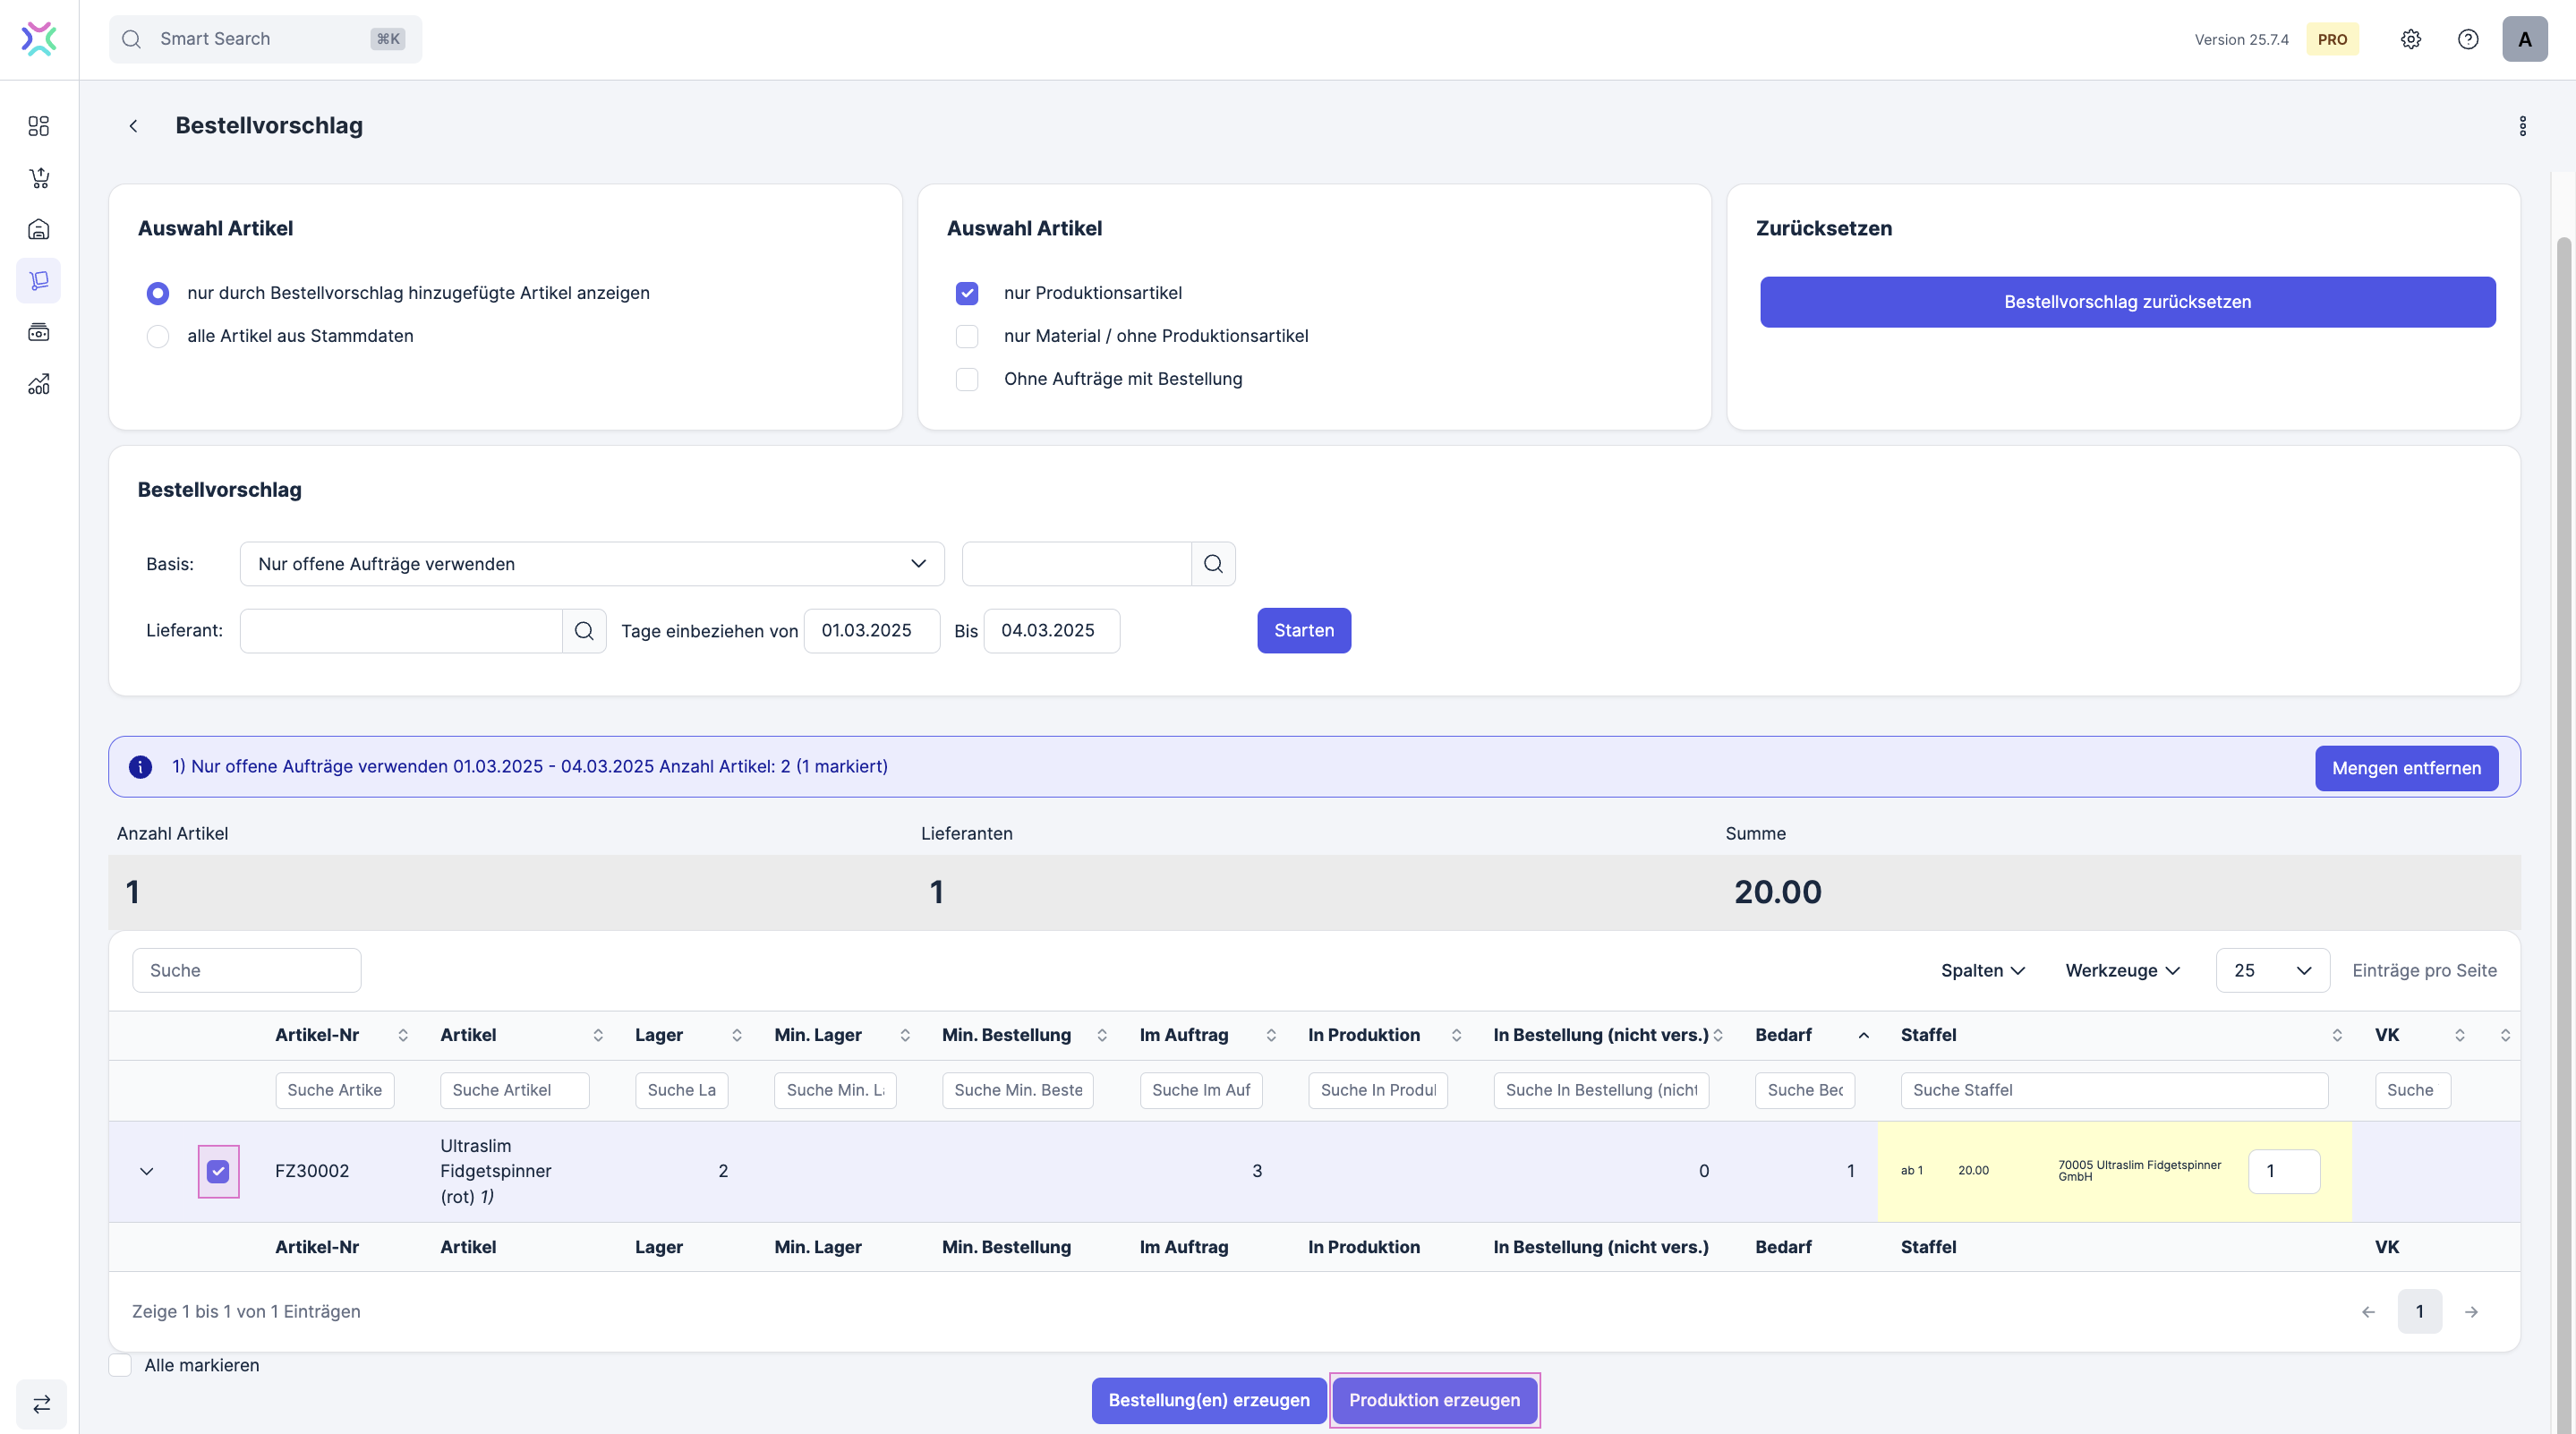Click the settings gear icon

(x=2411, y=39)
